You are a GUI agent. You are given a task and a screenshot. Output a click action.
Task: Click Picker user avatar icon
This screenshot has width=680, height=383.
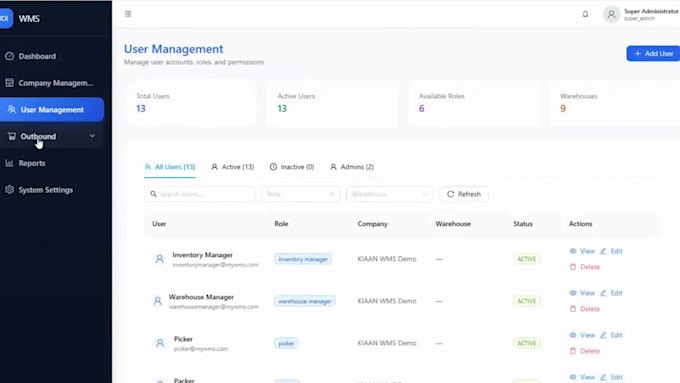[160, 343]
